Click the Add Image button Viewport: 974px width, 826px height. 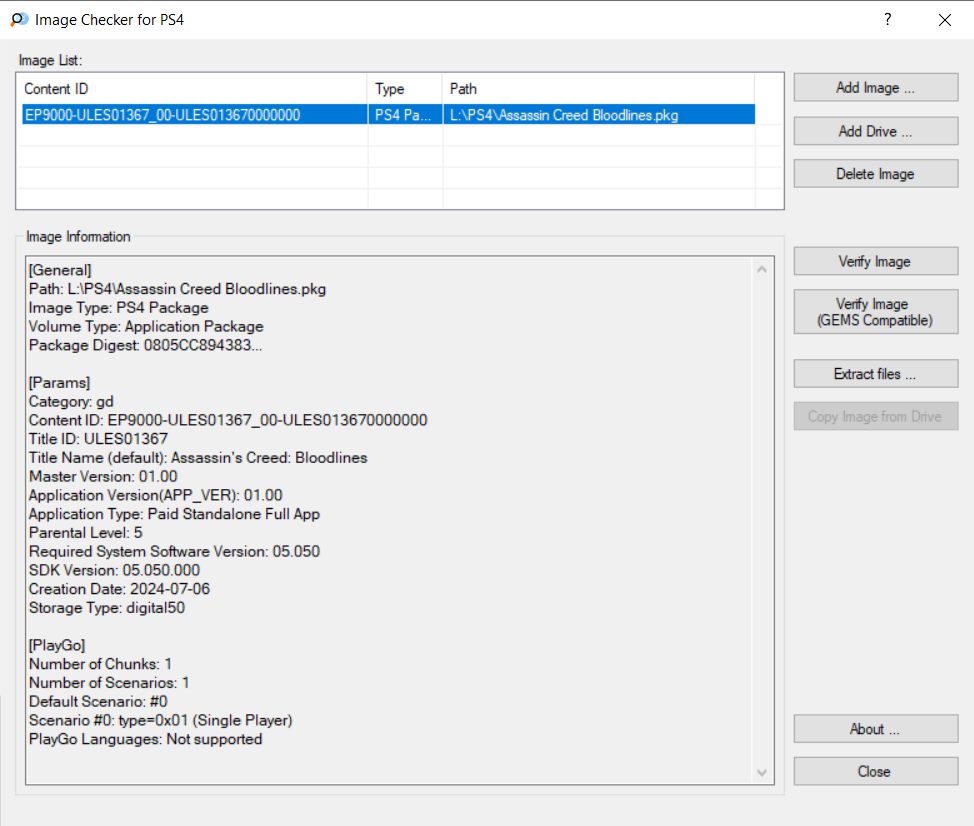(x=875, y=88)
